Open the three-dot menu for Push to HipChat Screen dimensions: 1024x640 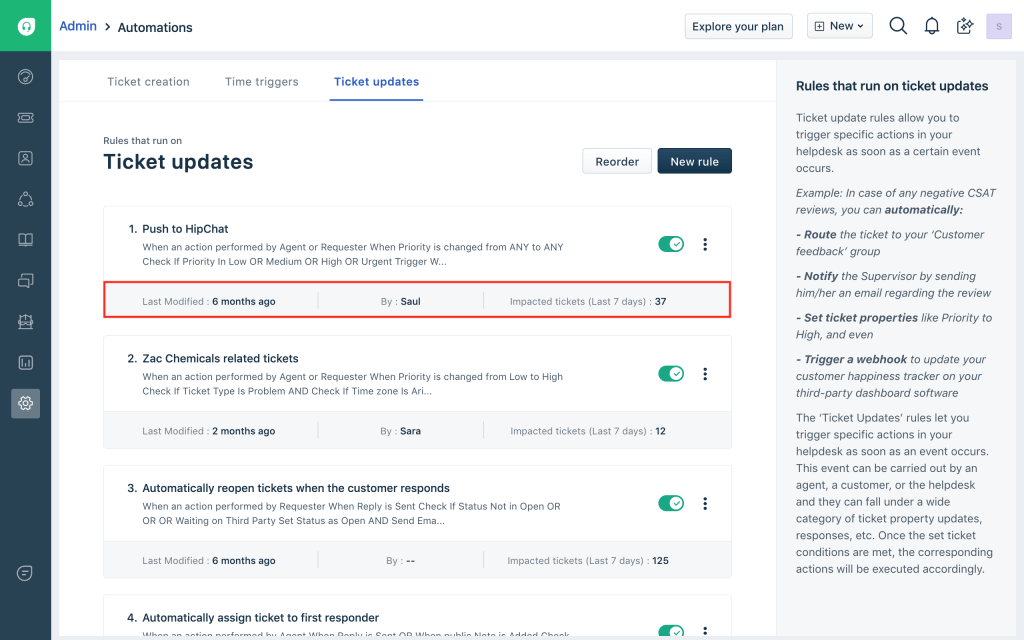(x=705, y=244)
